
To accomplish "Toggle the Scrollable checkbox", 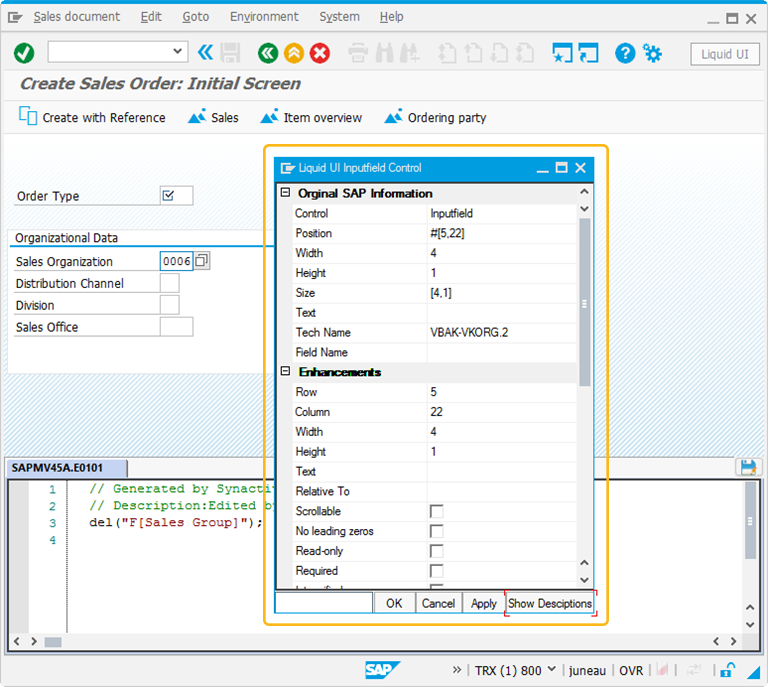I will 436,511.
